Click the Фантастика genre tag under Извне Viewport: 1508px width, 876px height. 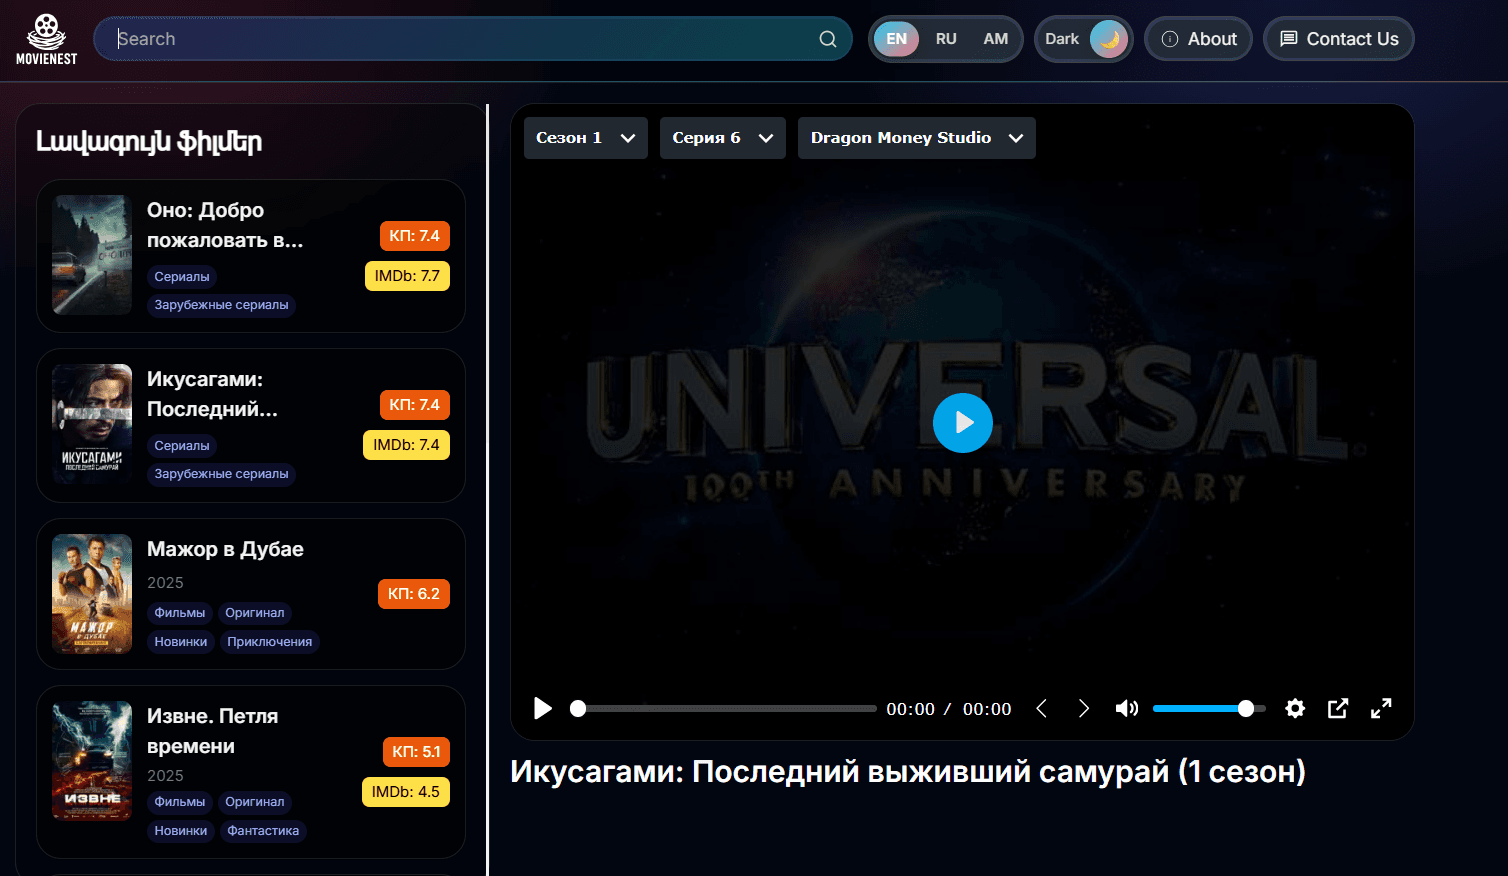(x=263, y=830)
